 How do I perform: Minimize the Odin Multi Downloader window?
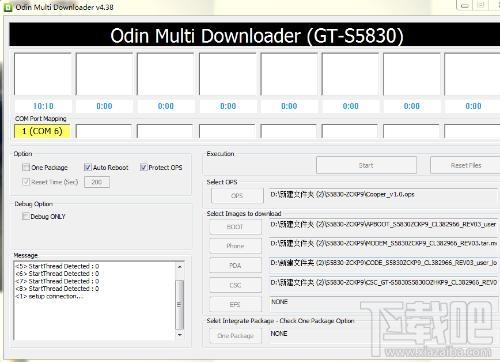(464, 5)
